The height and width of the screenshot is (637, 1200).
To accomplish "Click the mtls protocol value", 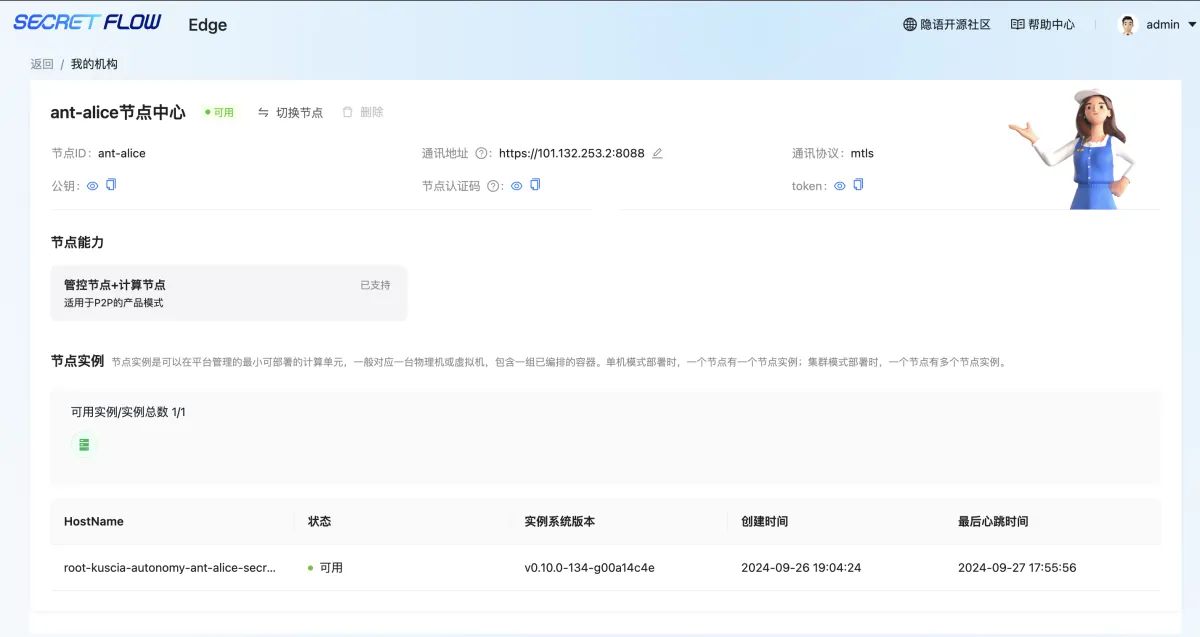I will click(x=862, y=153).
